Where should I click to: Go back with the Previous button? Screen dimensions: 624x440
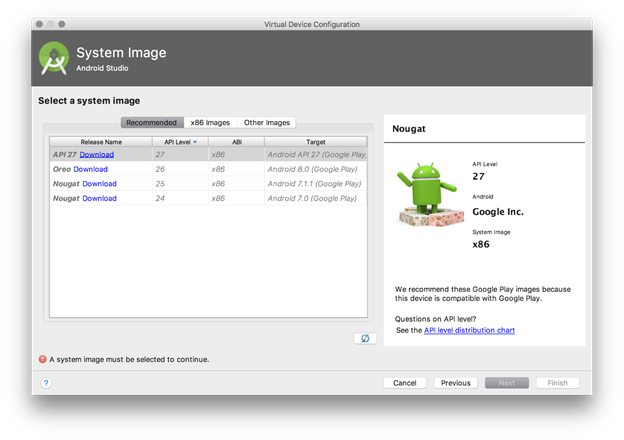point(456,383)
